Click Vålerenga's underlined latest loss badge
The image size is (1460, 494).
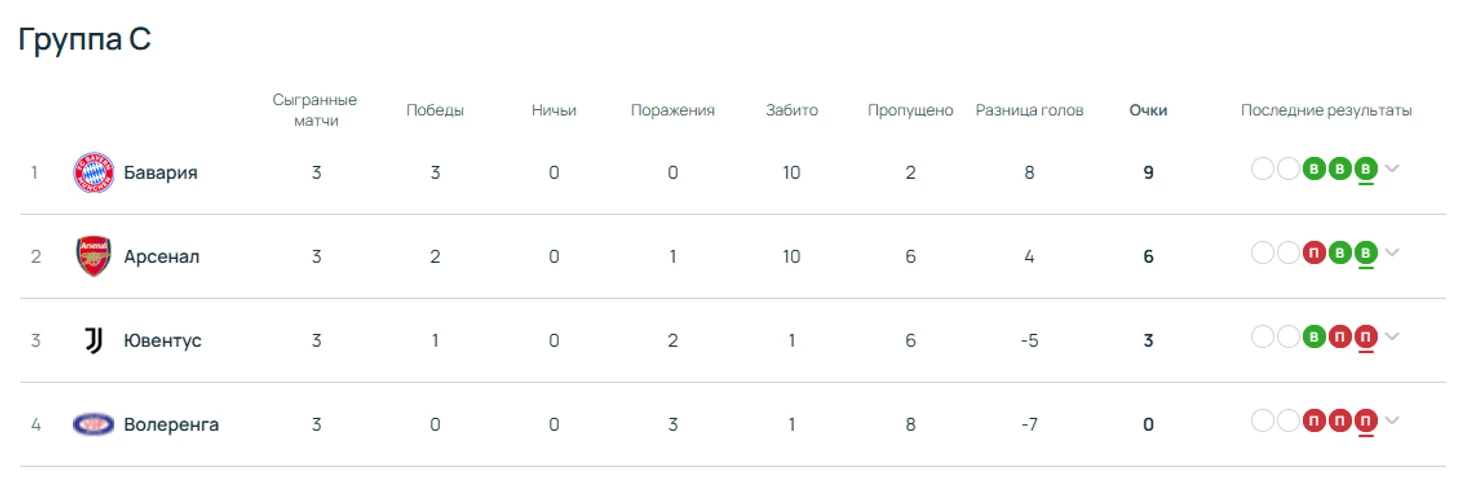1365,421
